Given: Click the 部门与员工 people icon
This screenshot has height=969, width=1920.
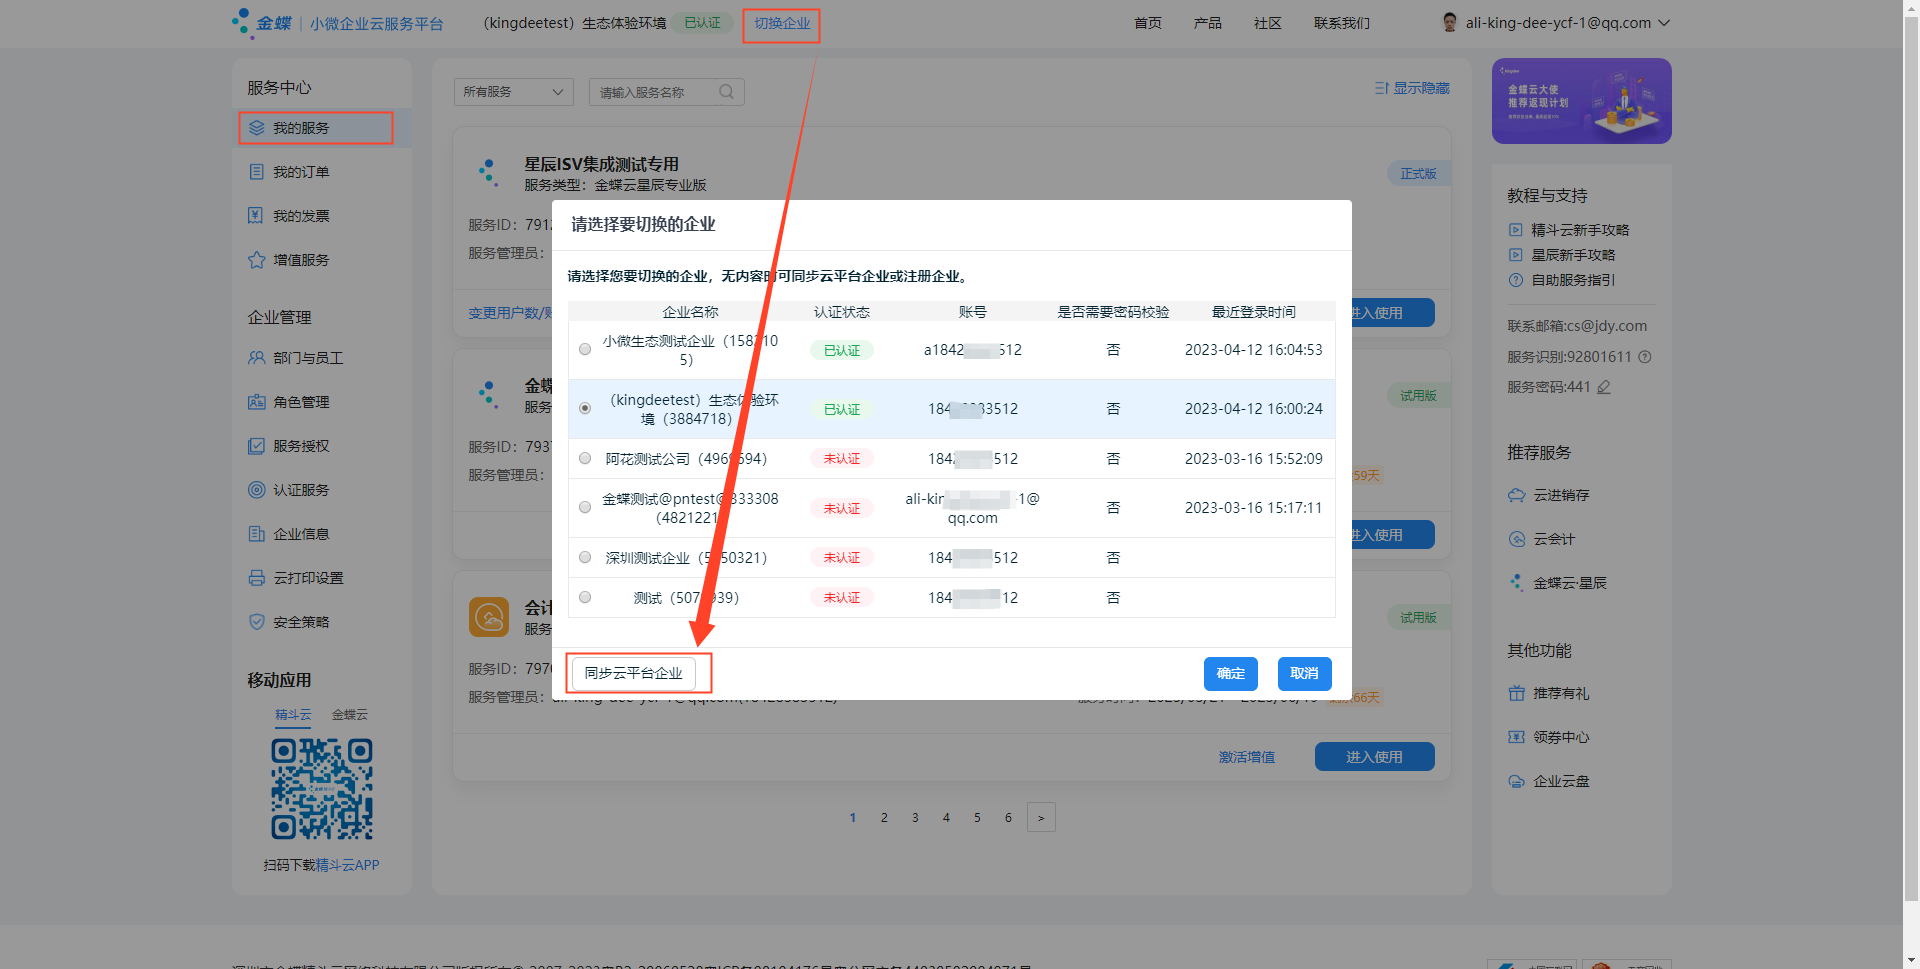Looking at the screenshot, I should click(257, 358).
